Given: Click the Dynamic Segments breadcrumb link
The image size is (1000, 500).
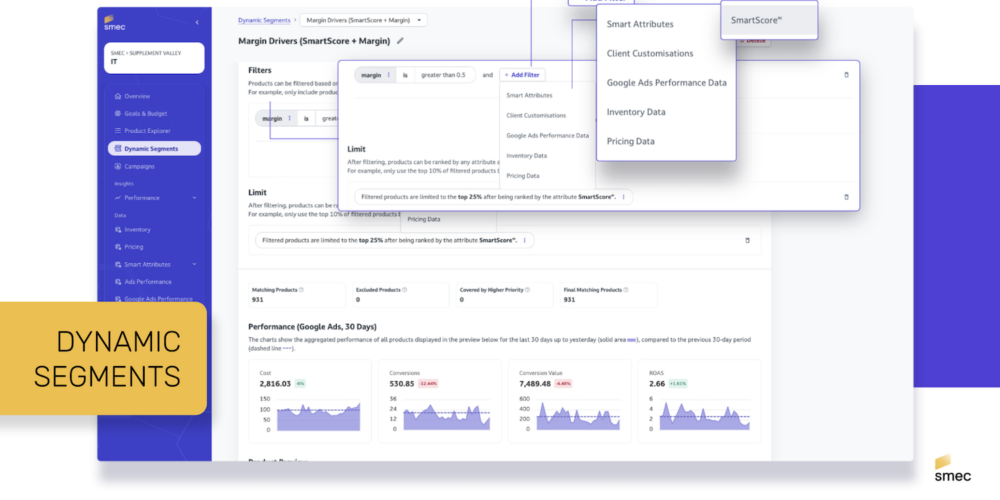Looking at the screenshot, I should (265, 19).
